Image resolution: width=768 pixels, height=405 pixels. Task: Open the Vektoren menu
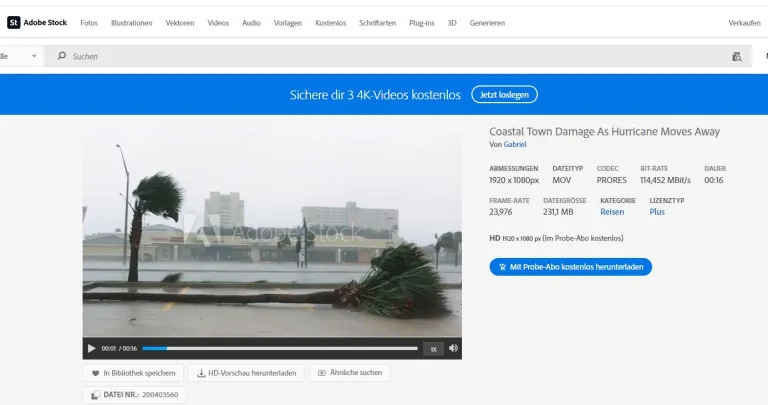(x=180, y=23)
